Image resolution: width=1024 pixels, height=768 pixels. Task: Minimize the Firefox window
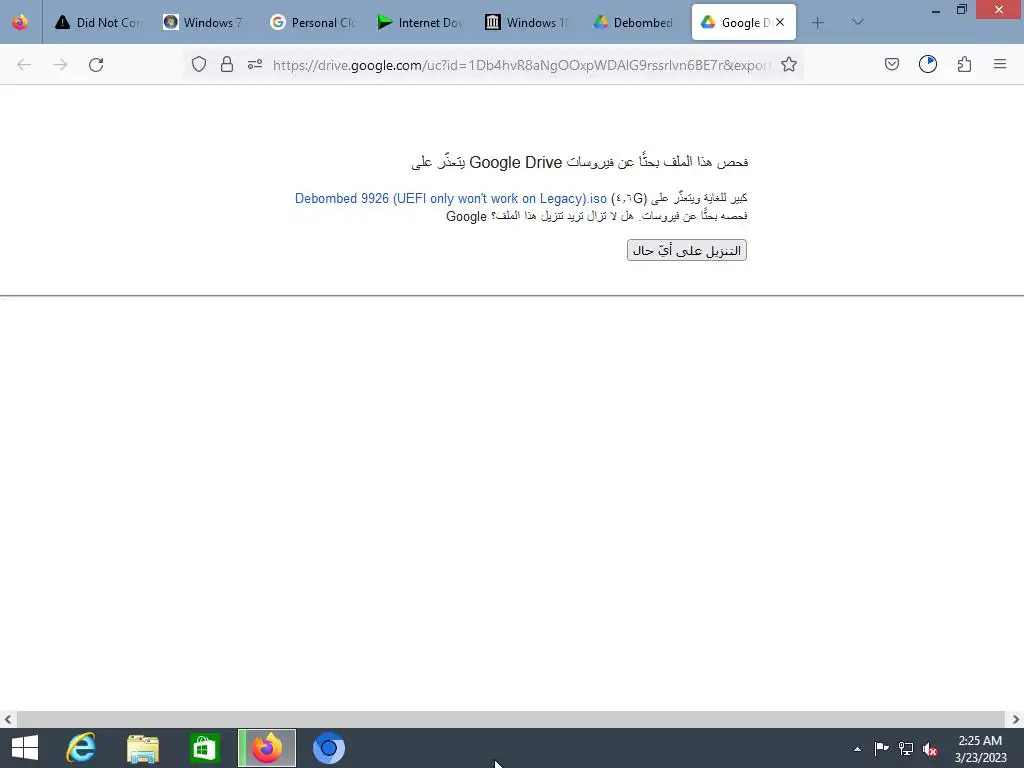click(x=935, y=10)
